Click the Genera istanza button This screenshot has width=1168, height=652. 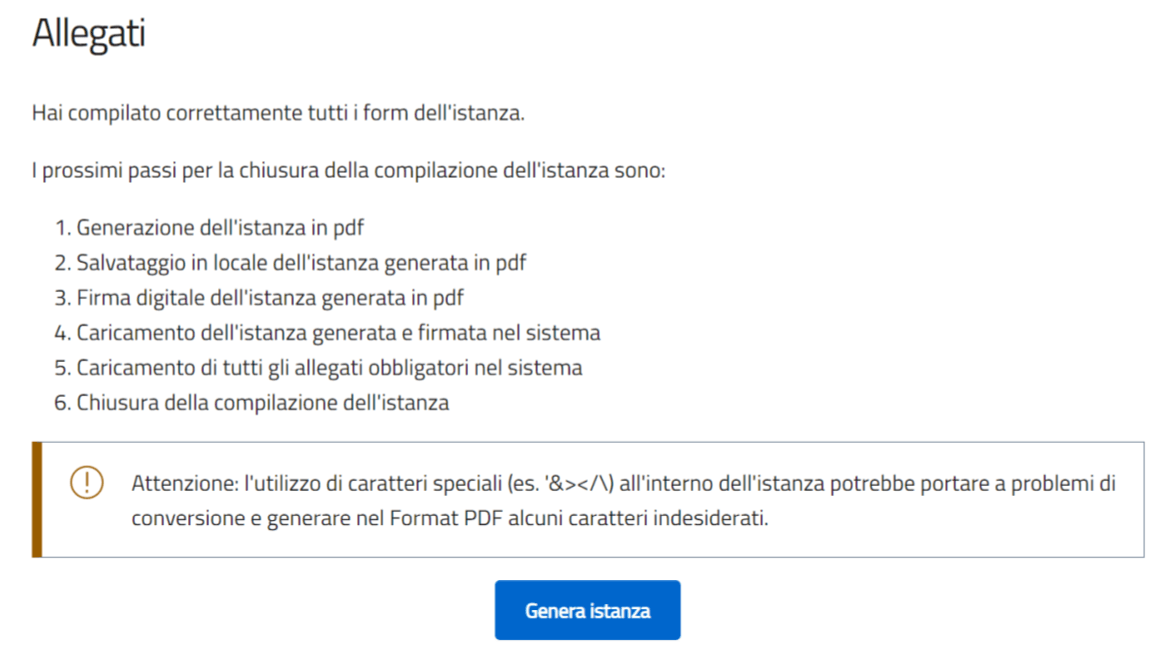tap(587, 610)
